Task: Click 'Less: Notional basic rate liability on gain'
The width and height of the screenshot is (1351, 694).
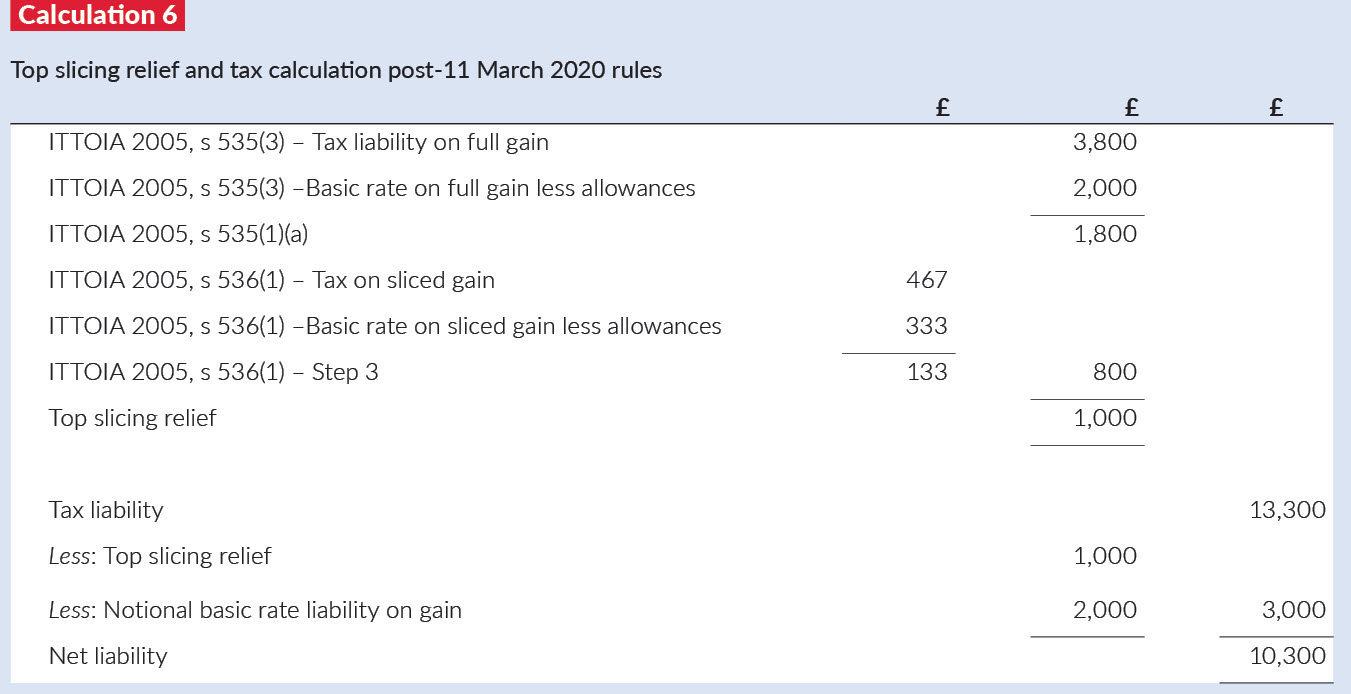Action: click(255, 610)
